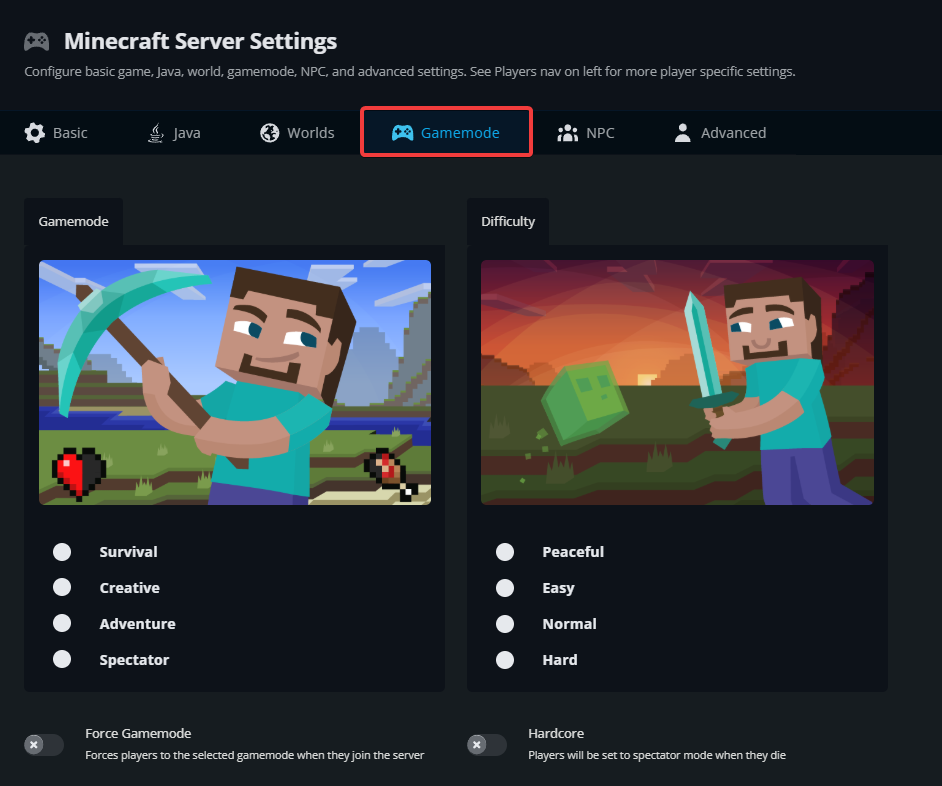
Task: Click the Java coffee cup icon
Action: 155,132
